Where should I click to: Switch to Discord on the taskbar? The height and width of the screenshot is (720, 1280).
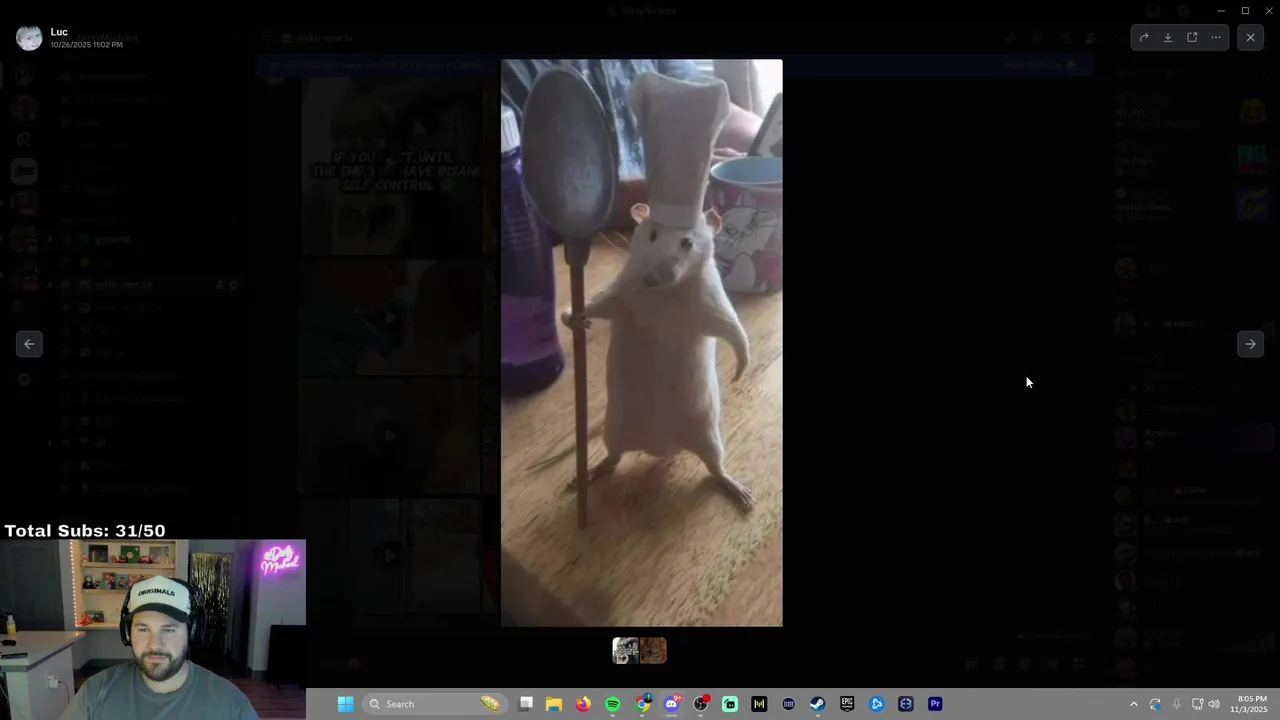click(x=671, y=704)
